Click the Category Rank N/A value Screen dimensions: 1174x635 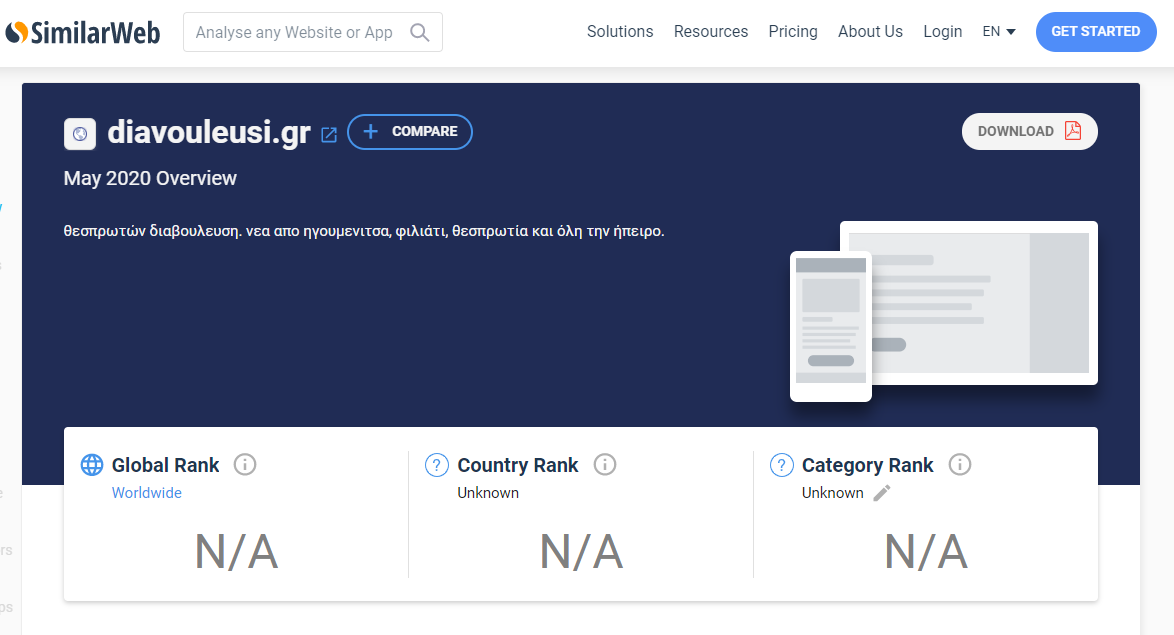tap(926, 553)
